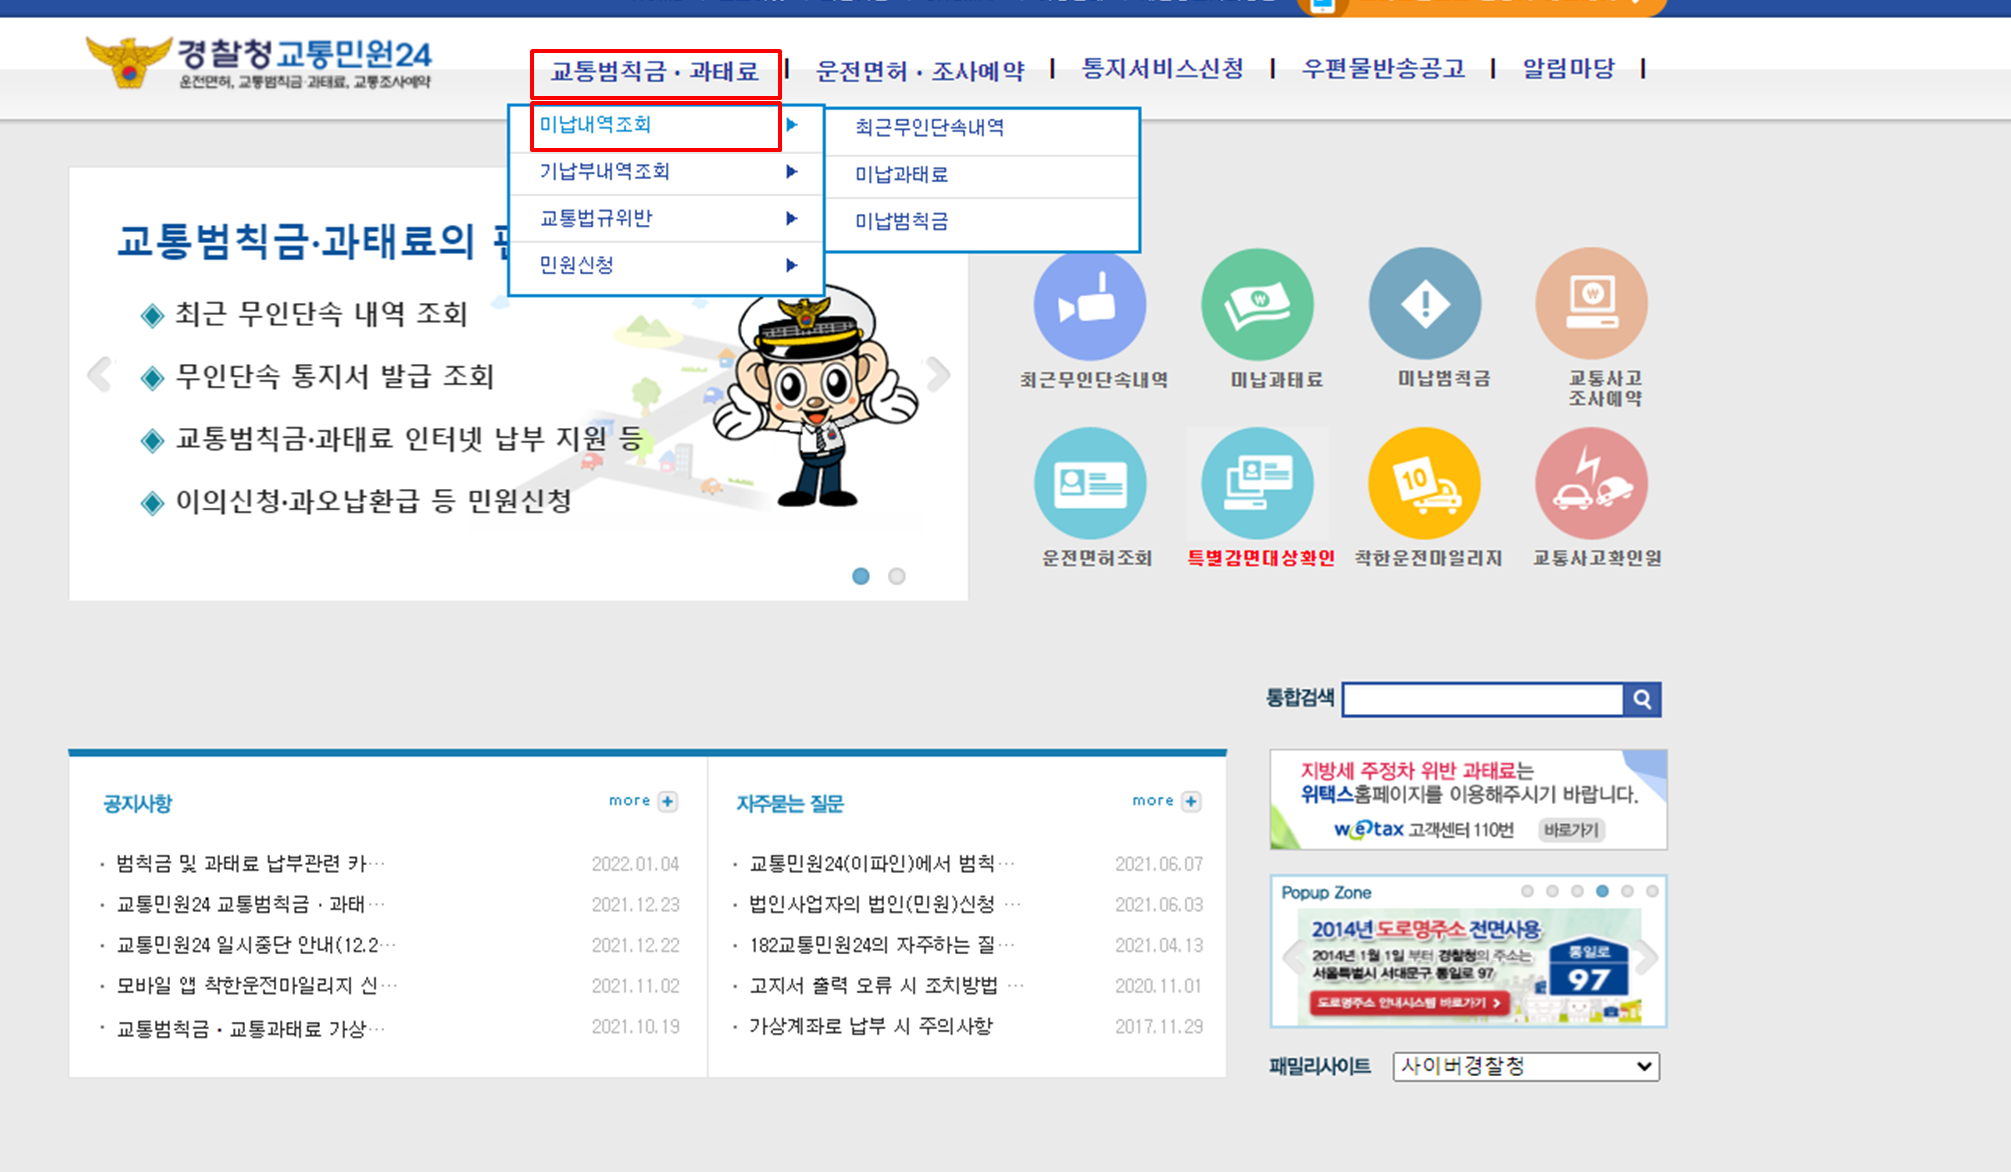2011x1172 pixels.
Task: Click the 교통사고확인원 icon
Action: click(x=1590, y=482)
